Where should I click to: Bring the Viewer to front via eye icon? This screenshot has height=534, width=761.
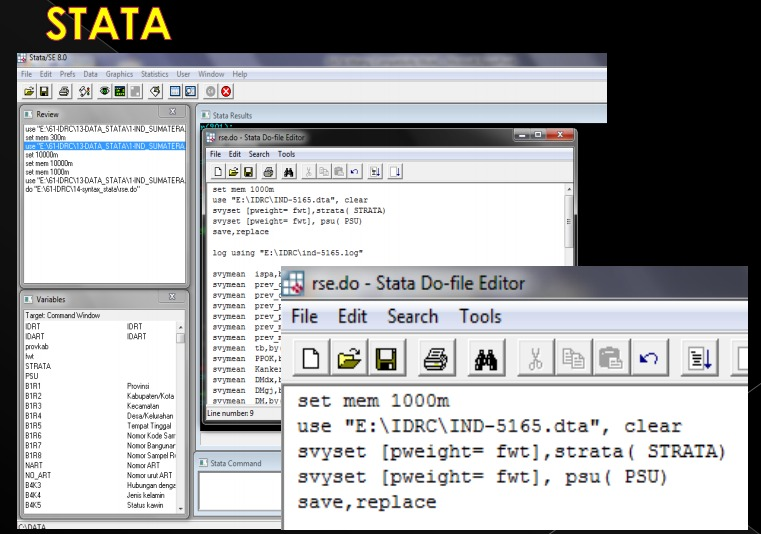(x=104, y=91)
